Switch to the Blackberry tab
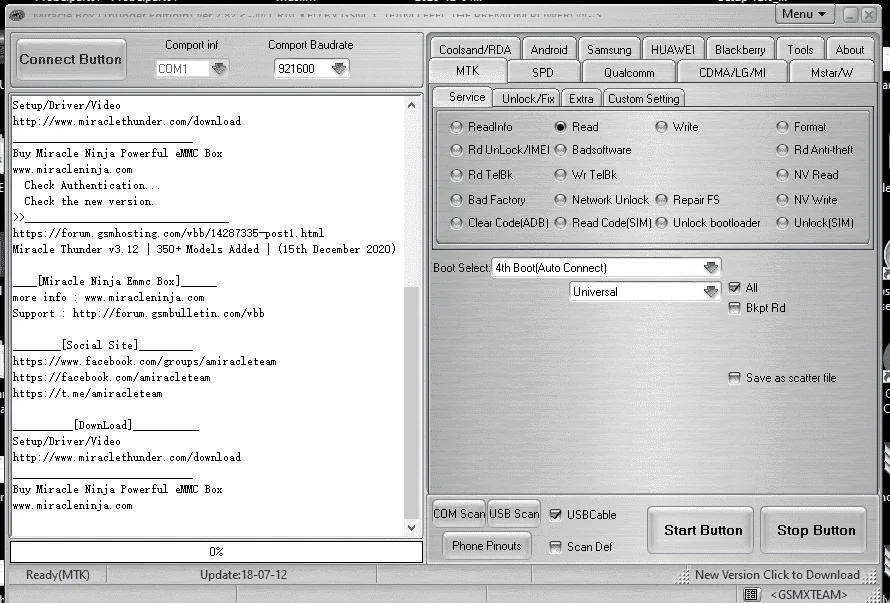The width and height of the screenshot is (890, 603). click(x=740, y=49)
